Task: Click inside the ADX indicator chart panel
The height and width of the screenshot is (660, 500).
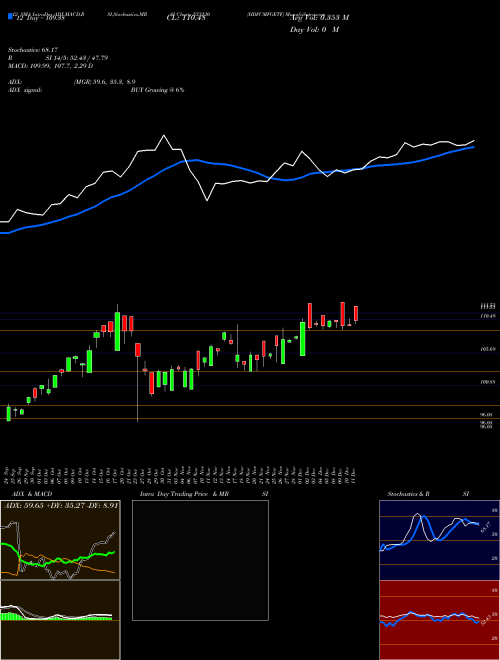Action: click(x=60, y=540)
